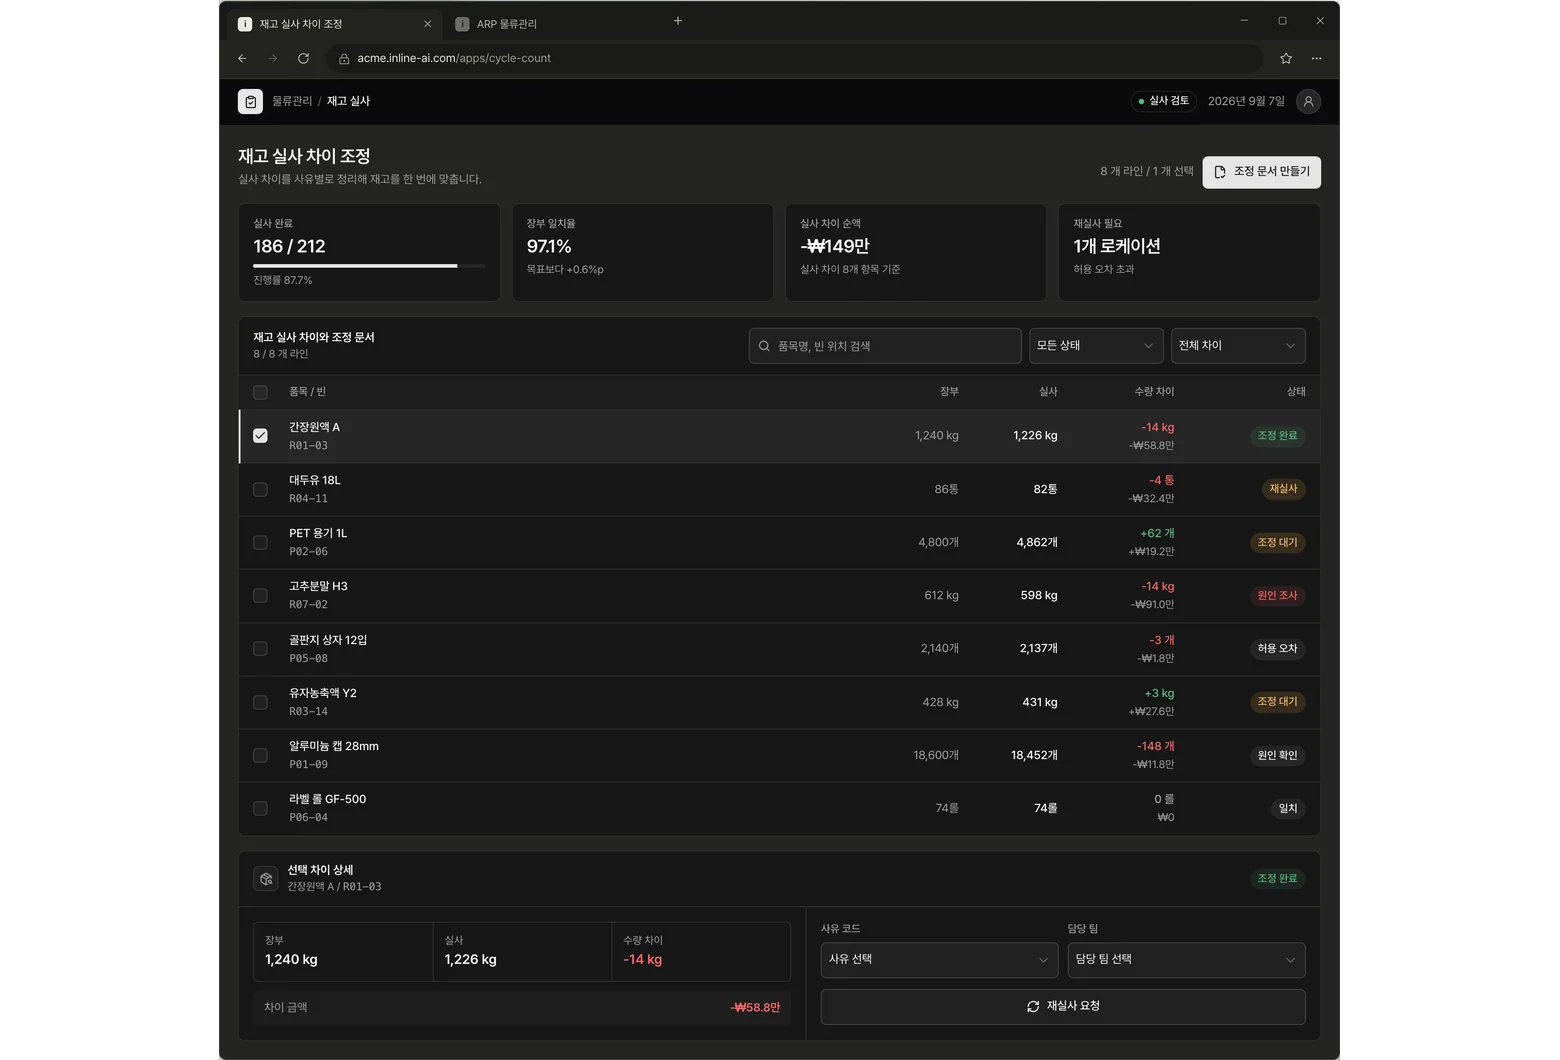Click the browser address bar URL

[x=454, y=59]
